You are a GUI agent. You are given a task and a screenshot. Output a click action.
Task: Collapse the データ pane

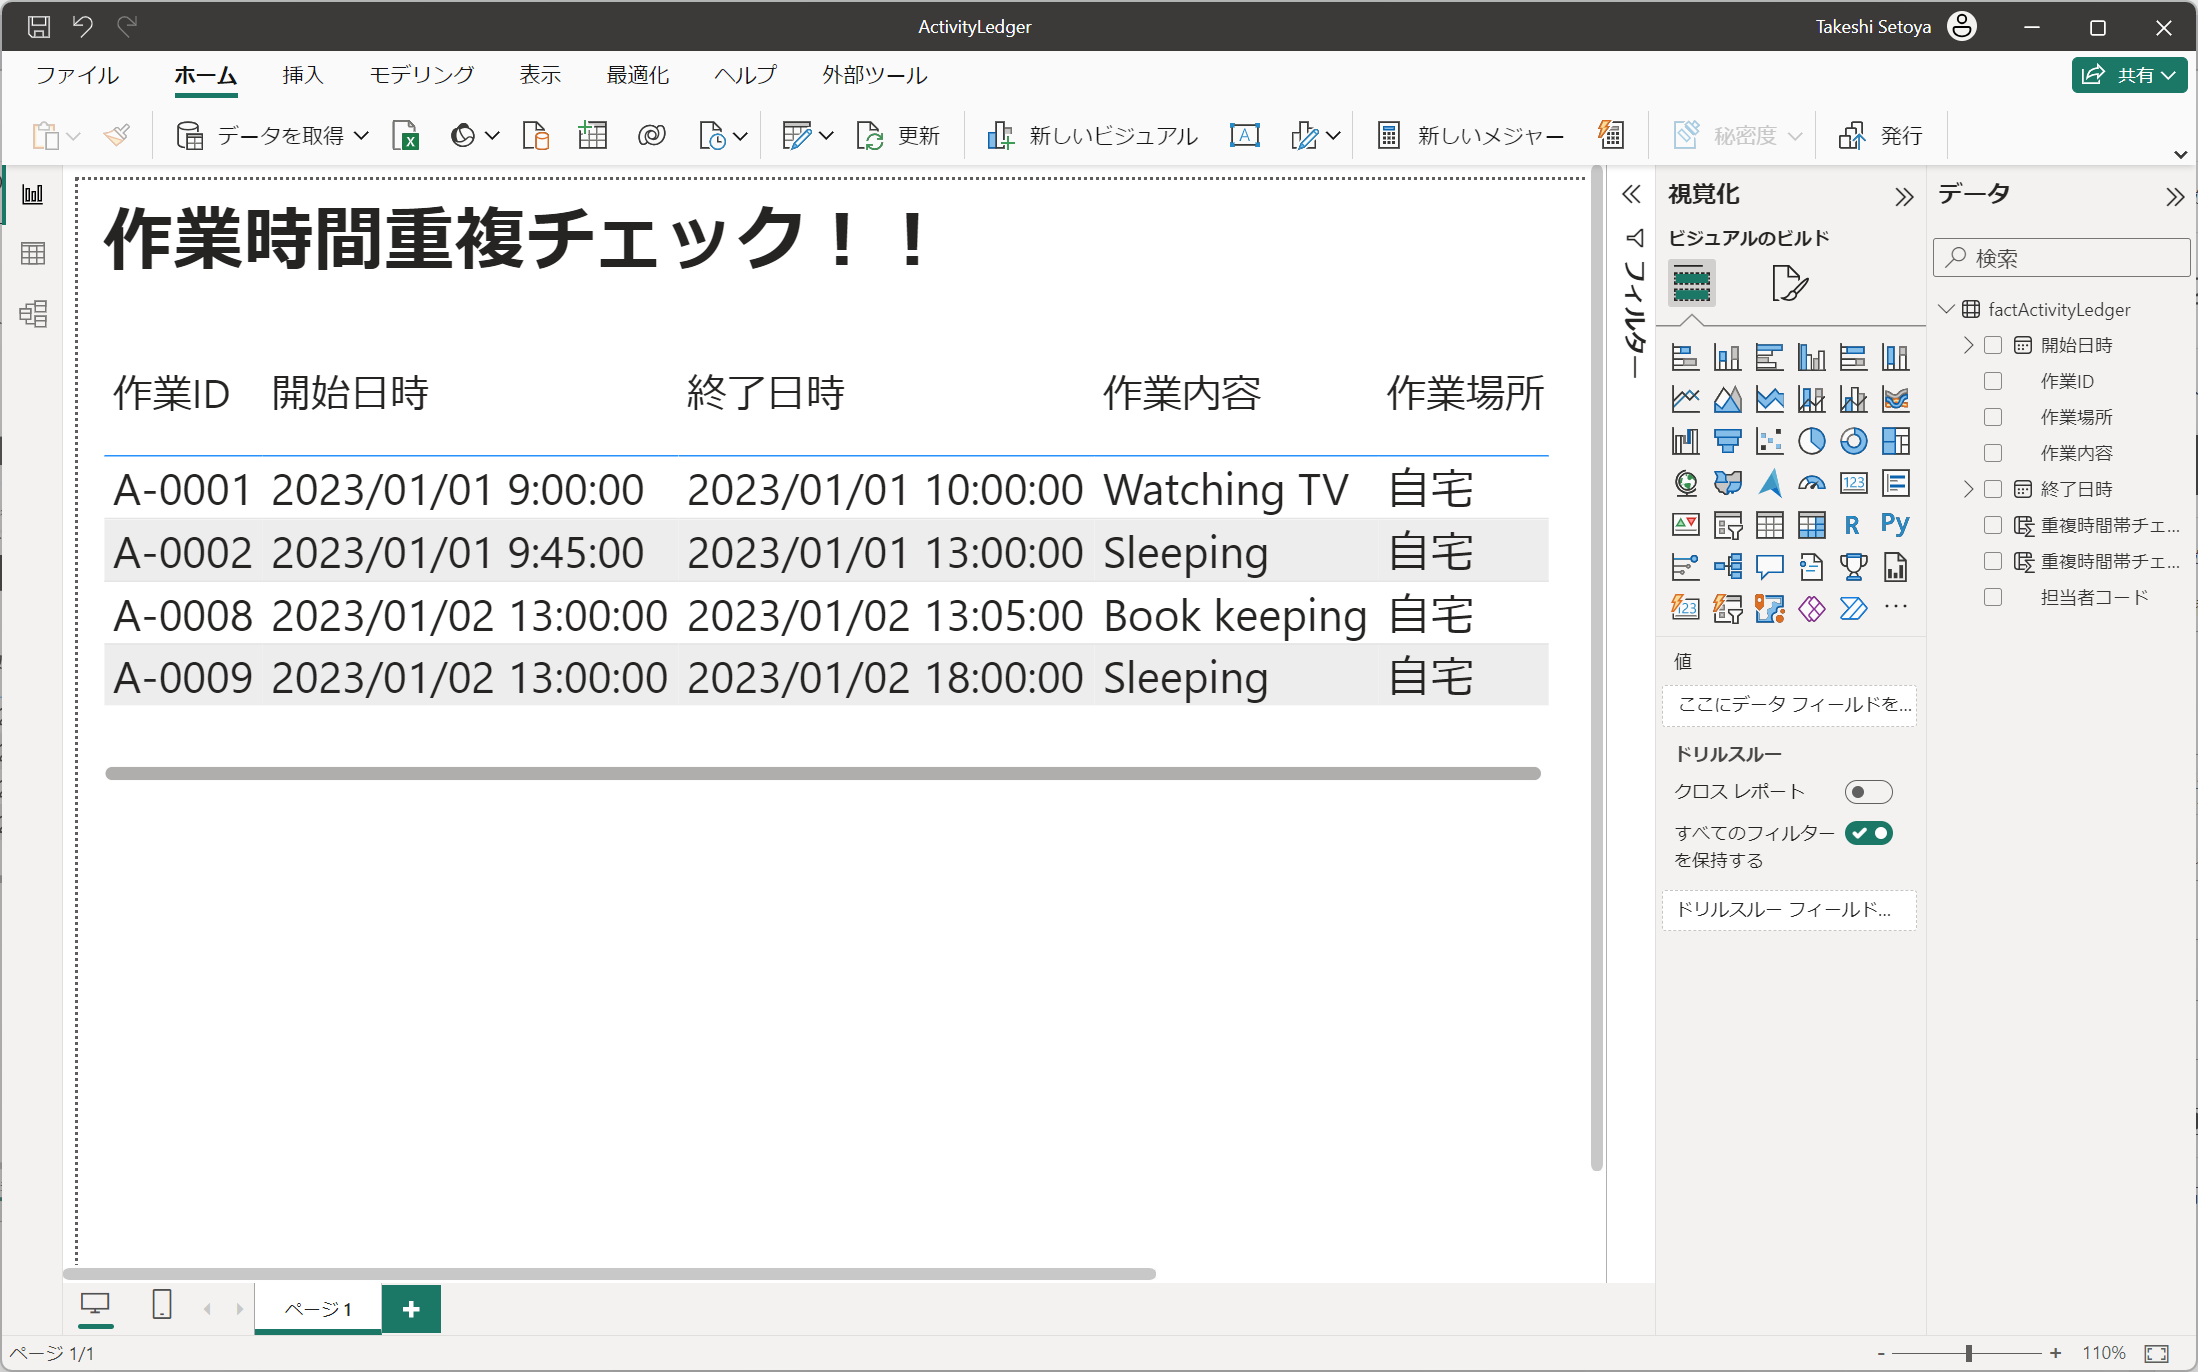click(x=2174, y=196)
